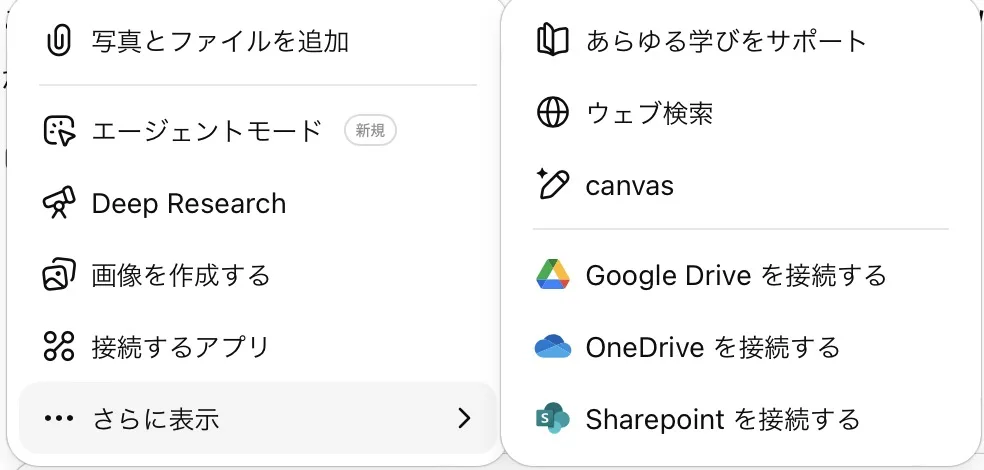The width and height of the screenshot is (984, 470).
Task: Click the OneDrive cloud icon
Action: (x=553, y=346)
